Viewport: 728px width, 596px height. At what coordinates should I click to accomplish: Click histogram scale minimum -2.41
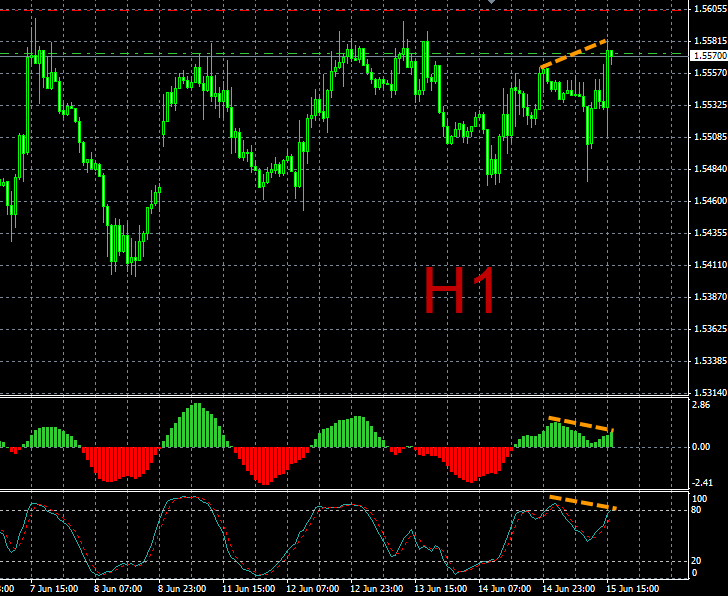pyautogui.click(x=702, y=483)
